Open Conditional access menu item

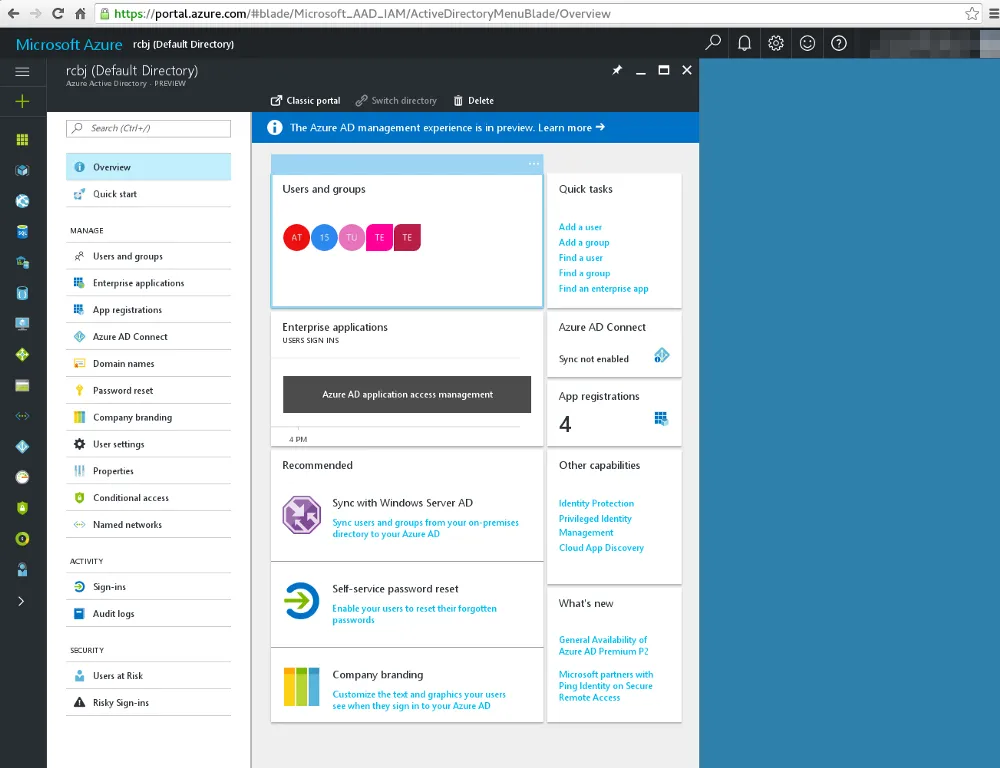coord(149,498)
